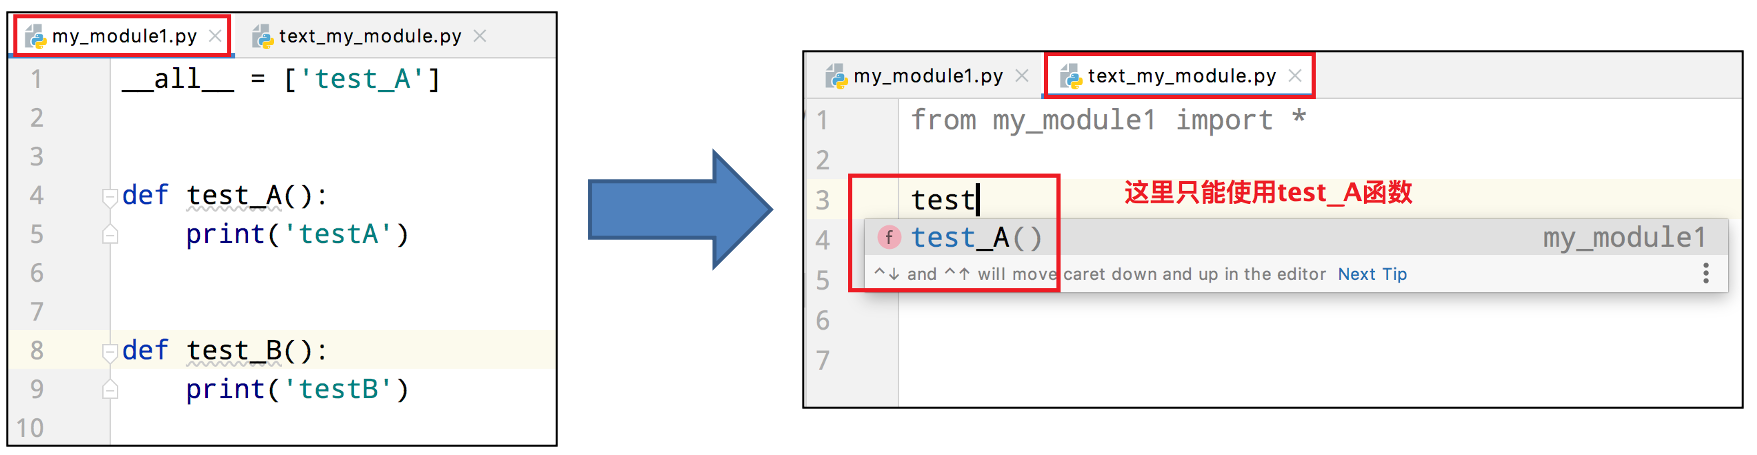
Task: Collapse the test_A function using its fold marker
Action: 110,196
